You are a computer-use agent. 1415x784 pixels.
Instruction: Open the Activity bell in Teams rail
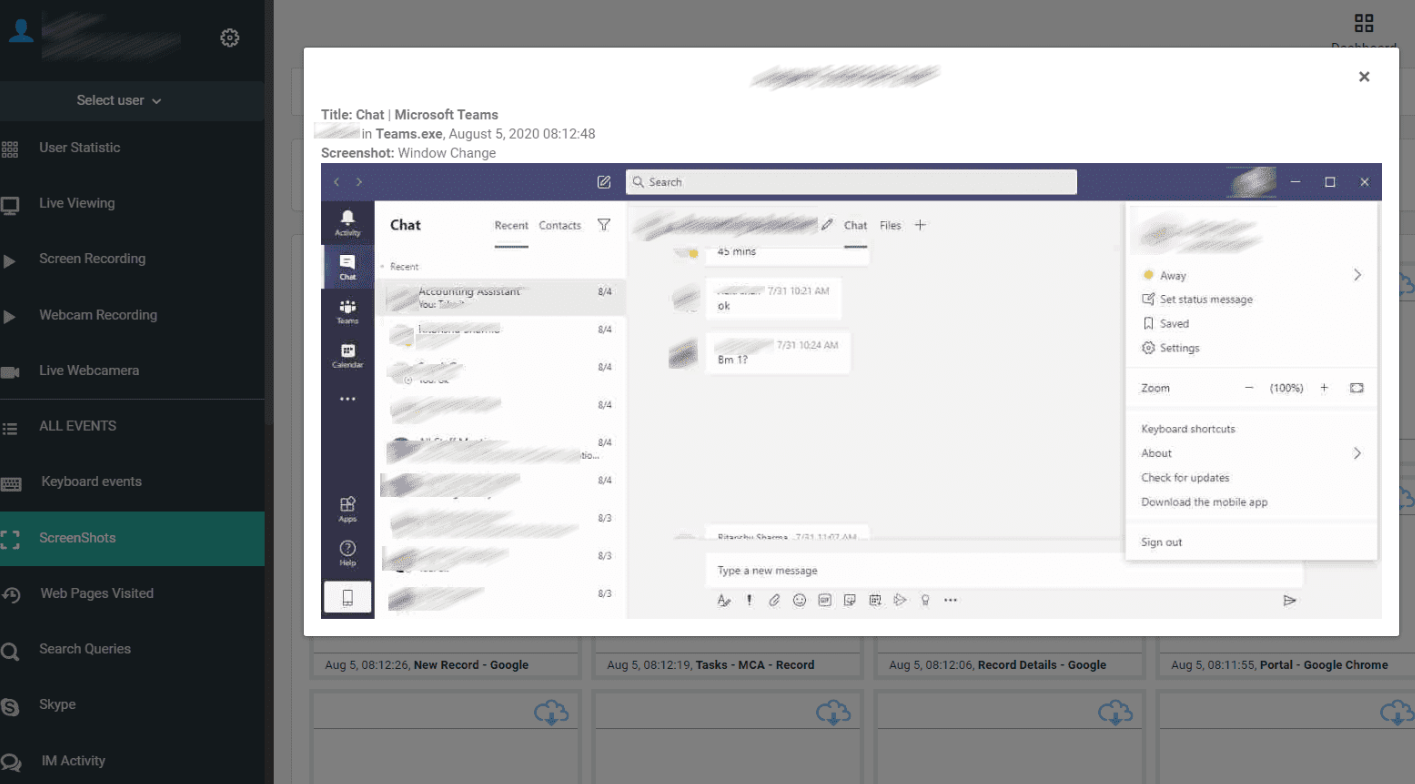click(347, 218)
